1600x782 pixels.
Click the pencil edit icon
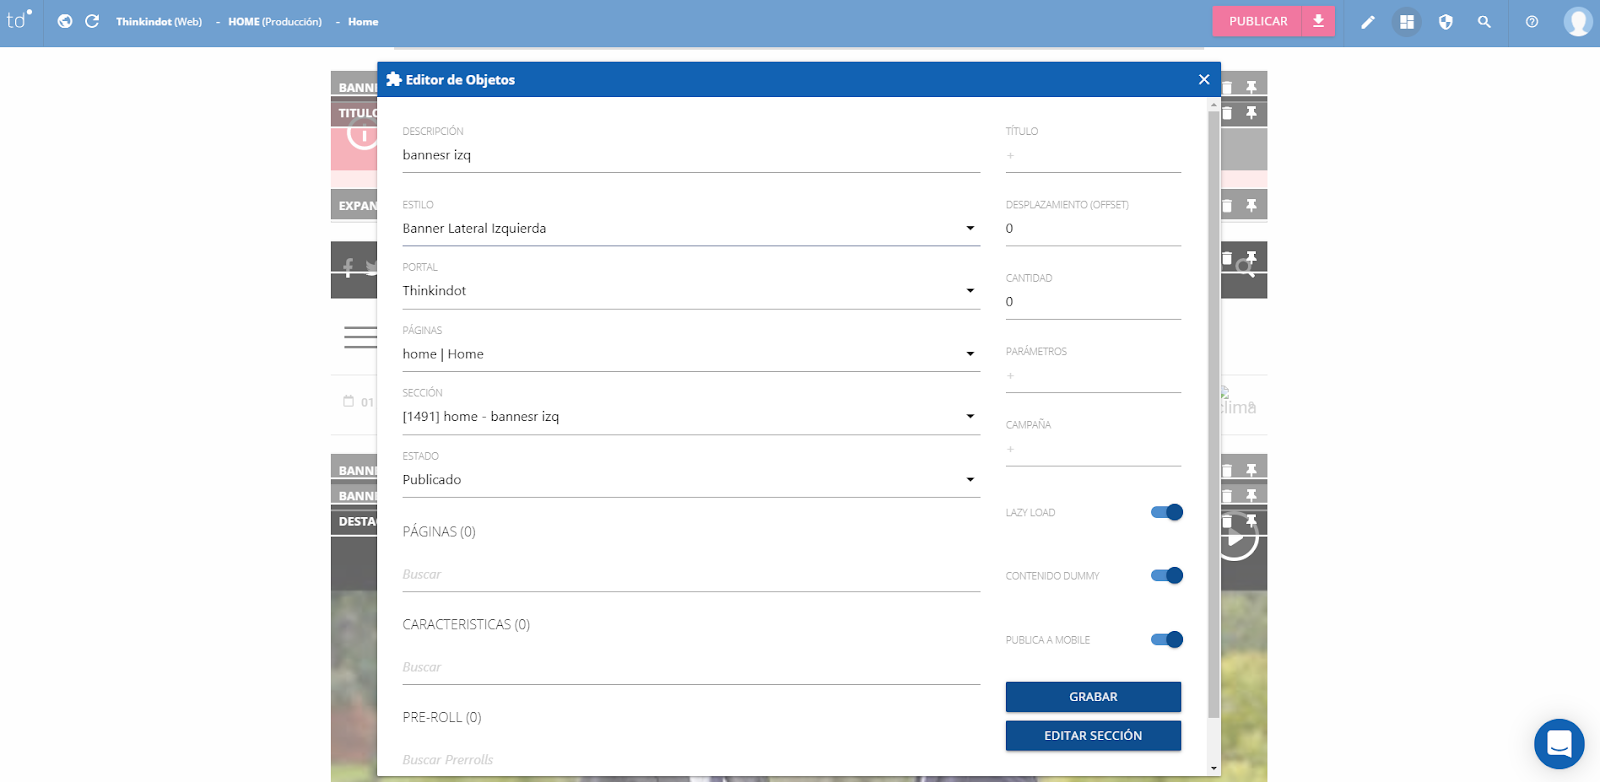1368,22
